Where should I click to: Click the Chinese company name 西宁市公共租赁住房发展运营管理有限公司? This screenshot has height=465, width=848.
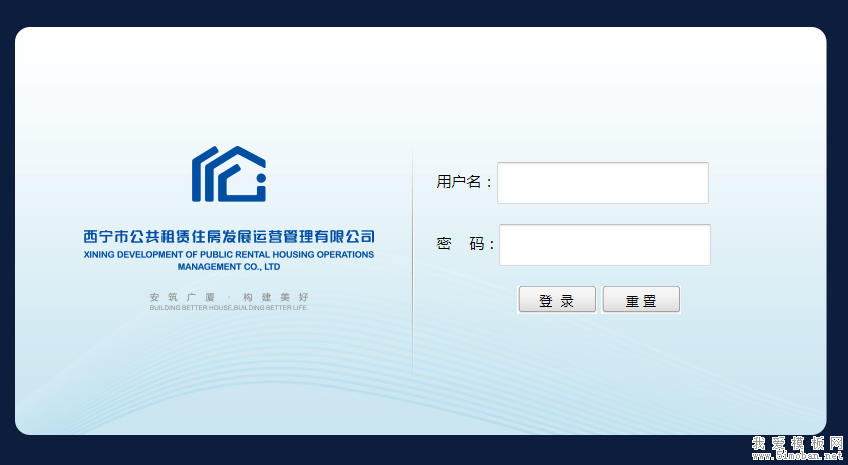coord(229,237)
